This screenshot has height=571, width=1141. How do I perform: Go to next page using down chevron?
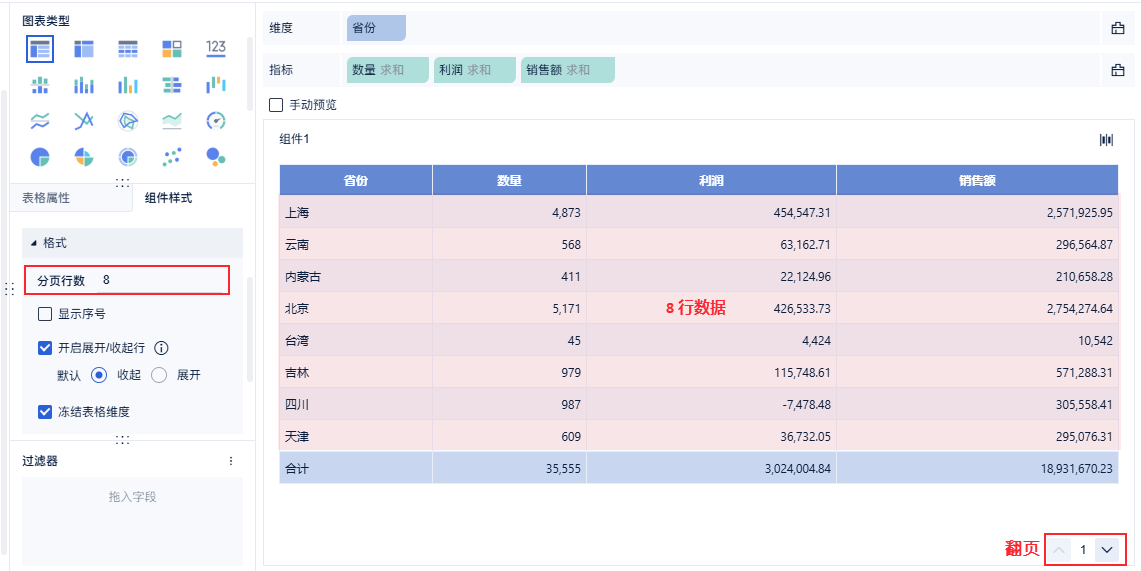(x=1106, y=549)
